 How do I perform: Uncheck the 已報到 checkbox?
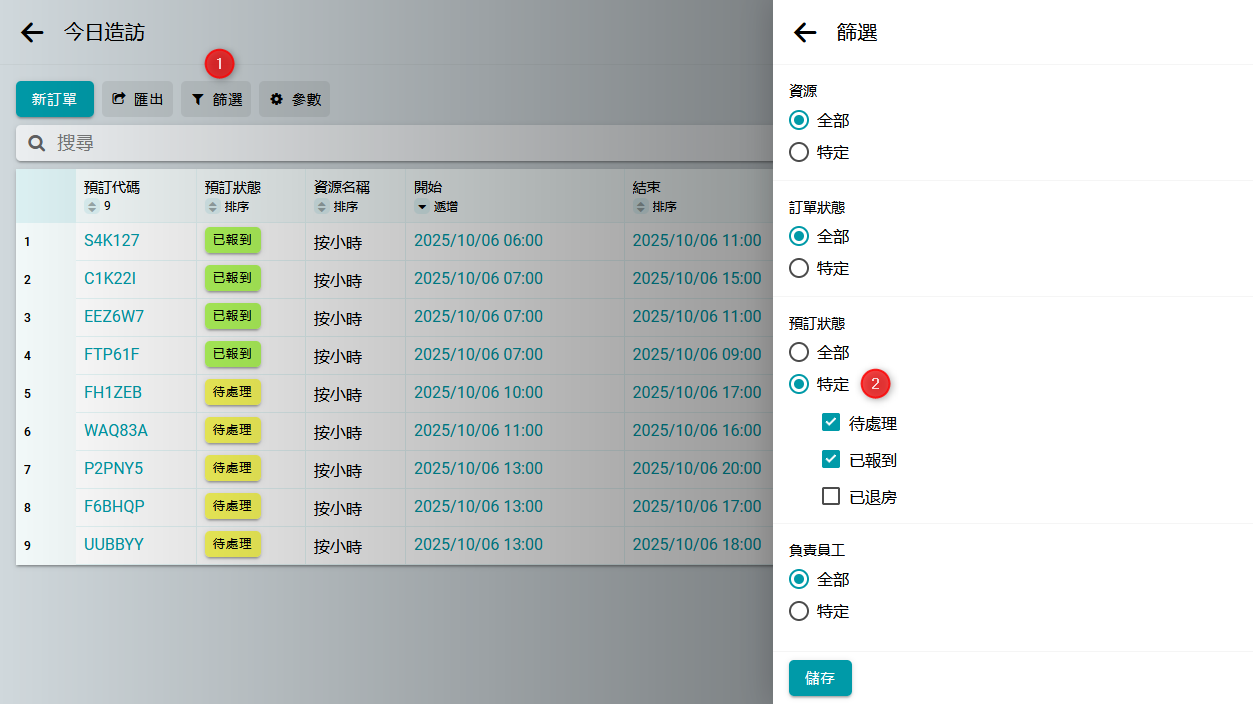(x=830, y=459)
